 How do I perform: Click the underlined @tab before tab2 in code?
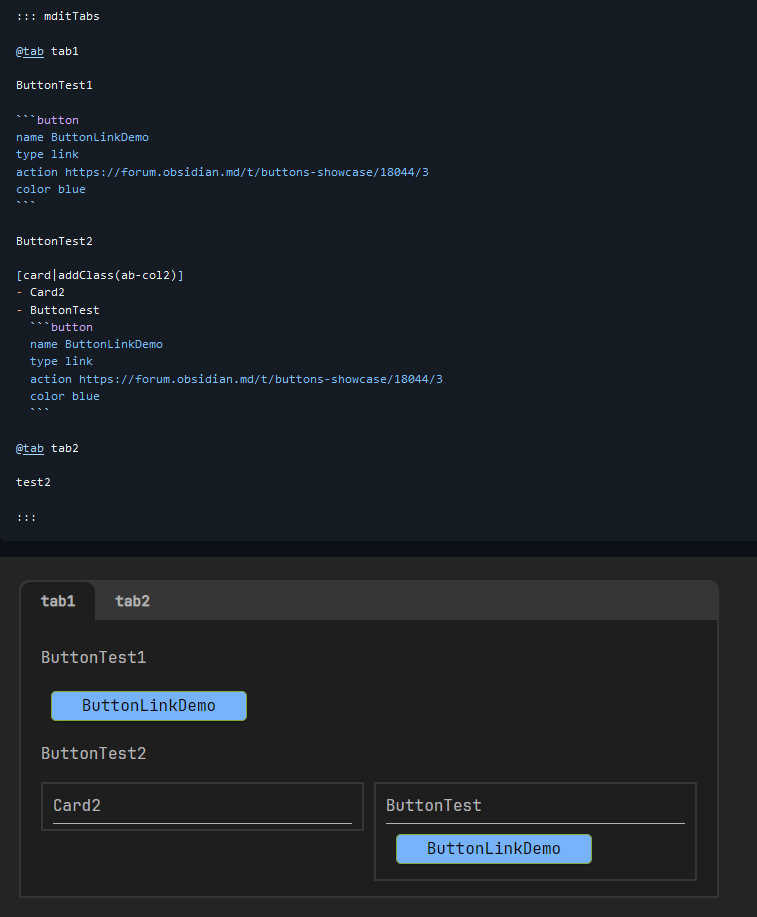coord(33,448)
